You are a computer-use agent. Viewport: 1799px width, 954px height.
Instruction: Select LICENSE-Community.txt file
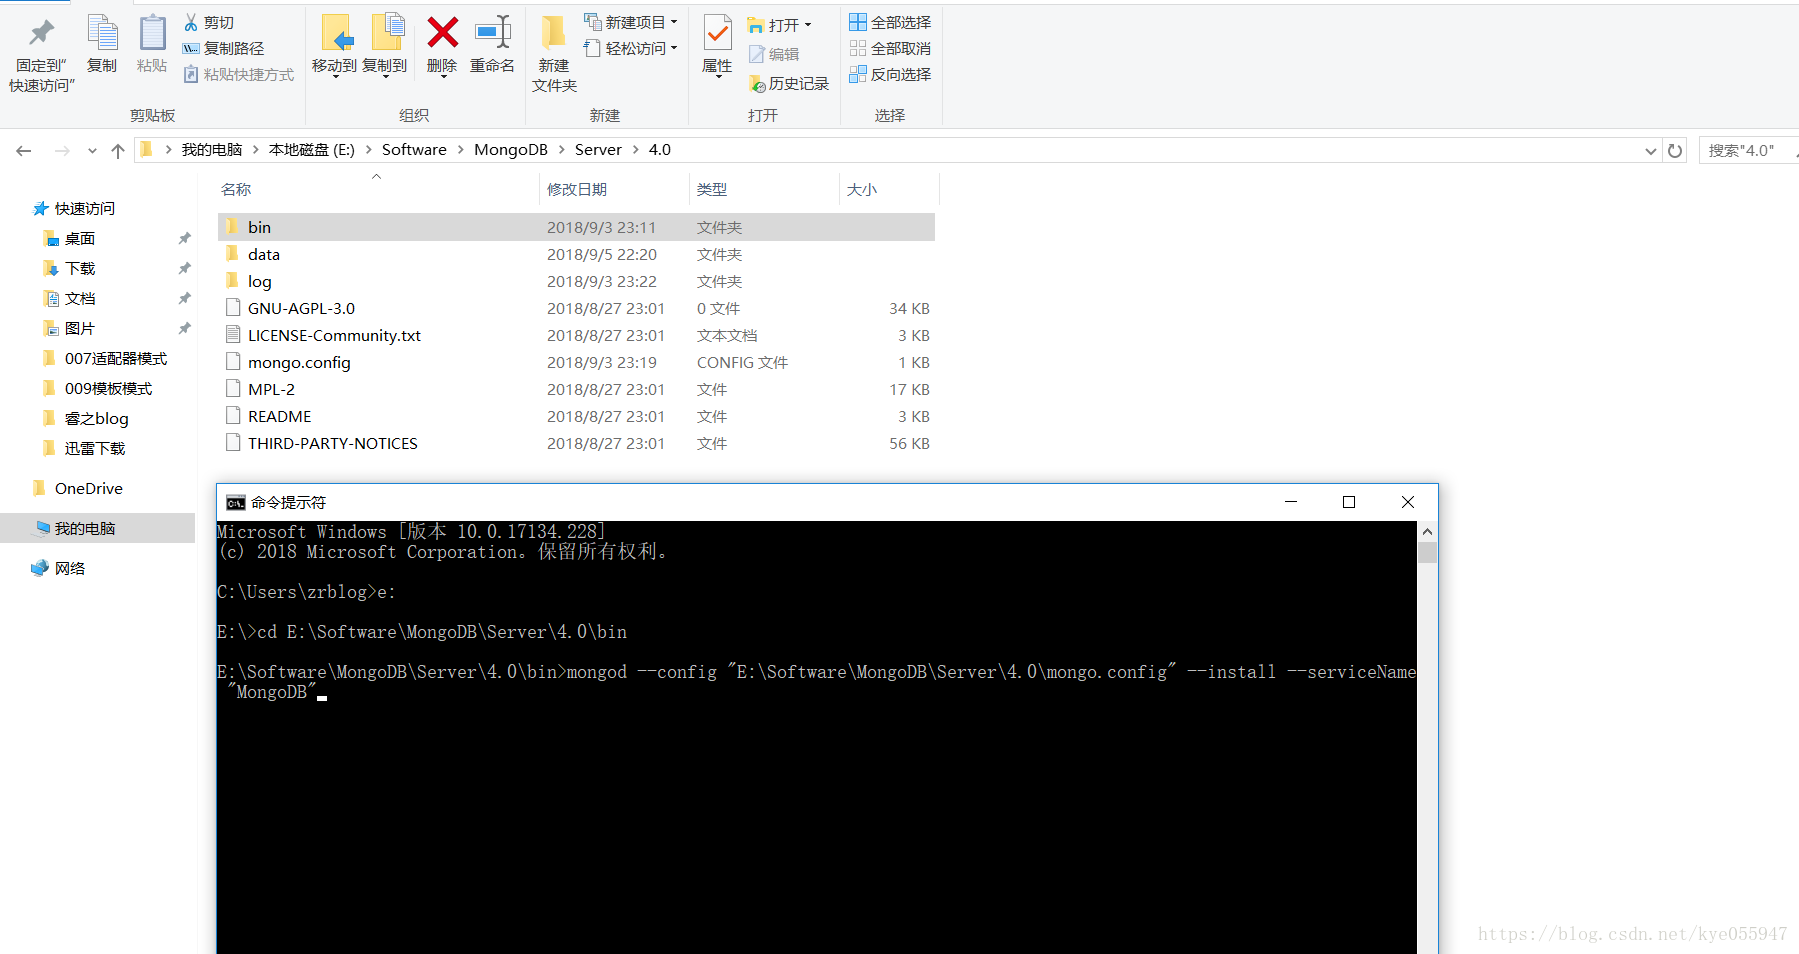tap(576, 335)
